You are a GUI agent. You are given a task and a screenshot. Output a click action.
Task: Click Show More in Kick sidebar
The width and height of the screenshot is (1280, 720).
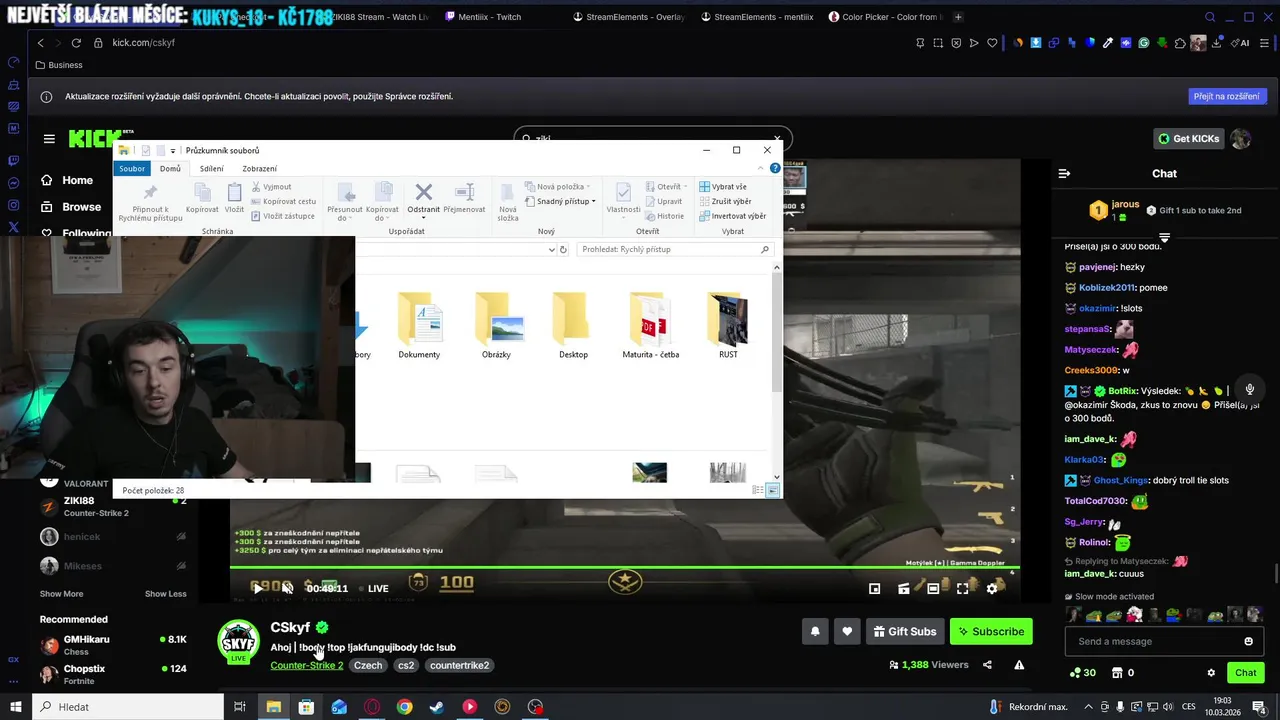point(61,594)
